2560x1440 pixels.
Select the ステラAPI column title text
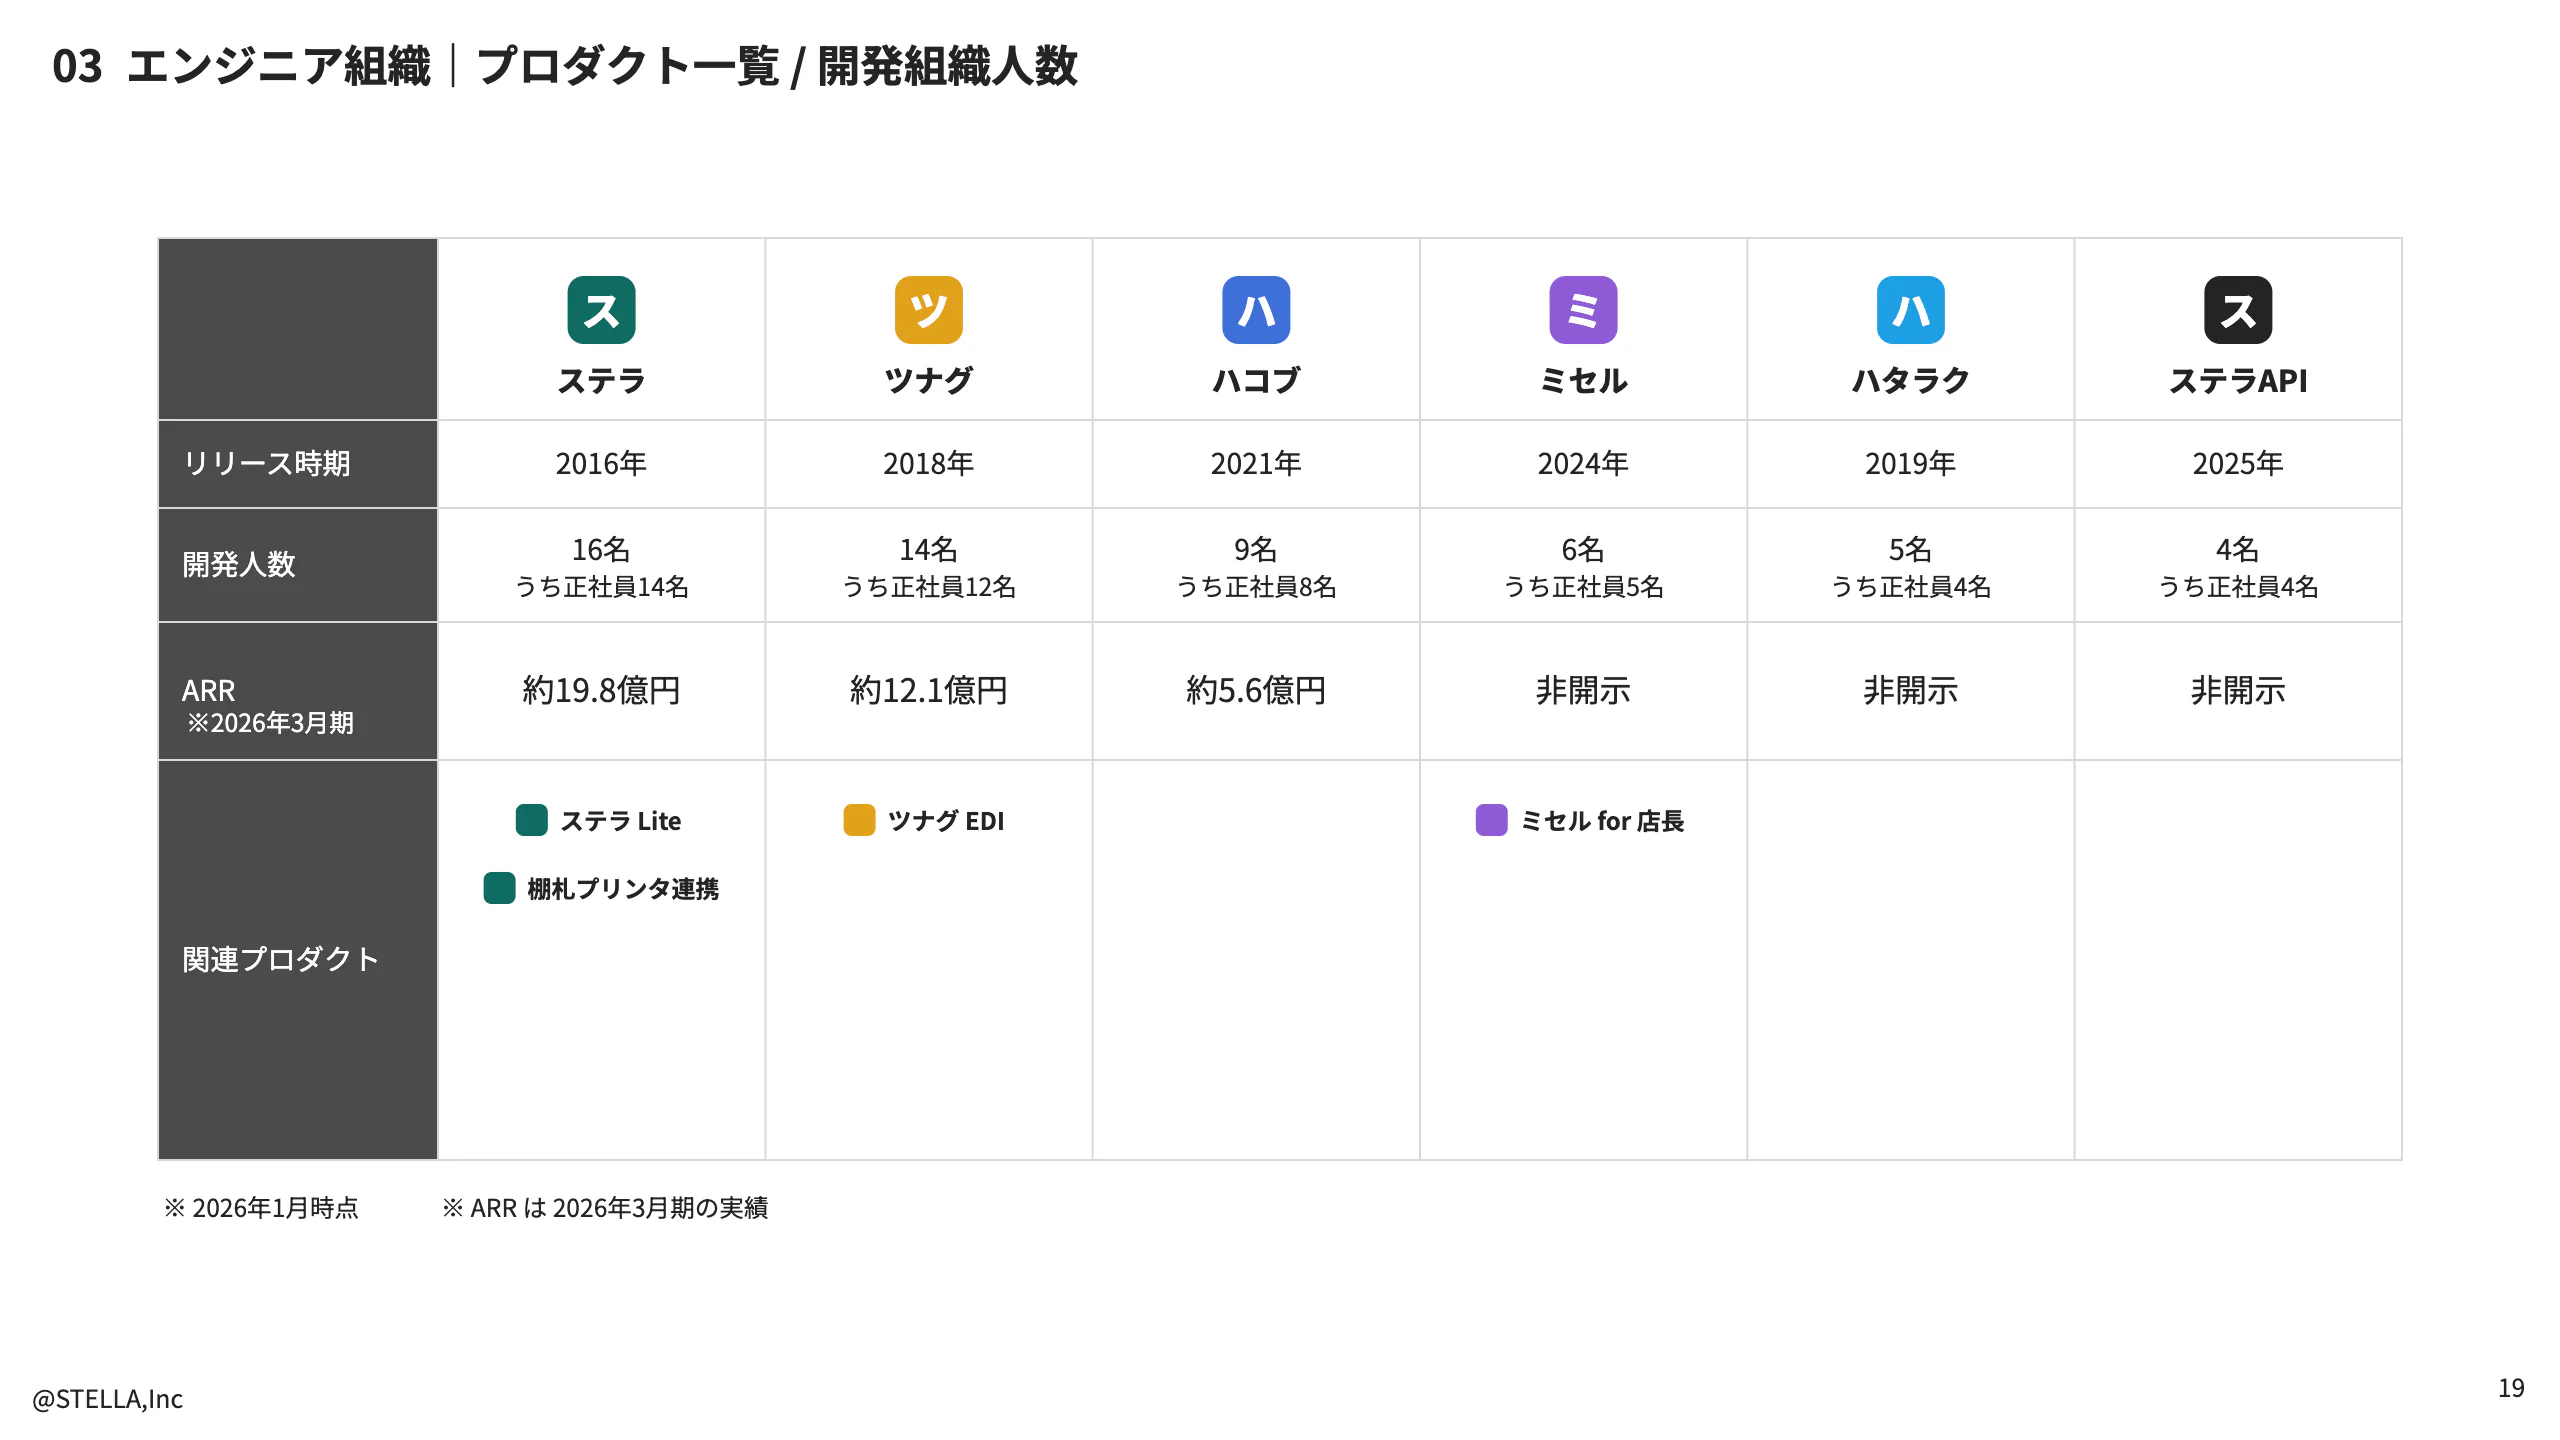point(2238,381)
